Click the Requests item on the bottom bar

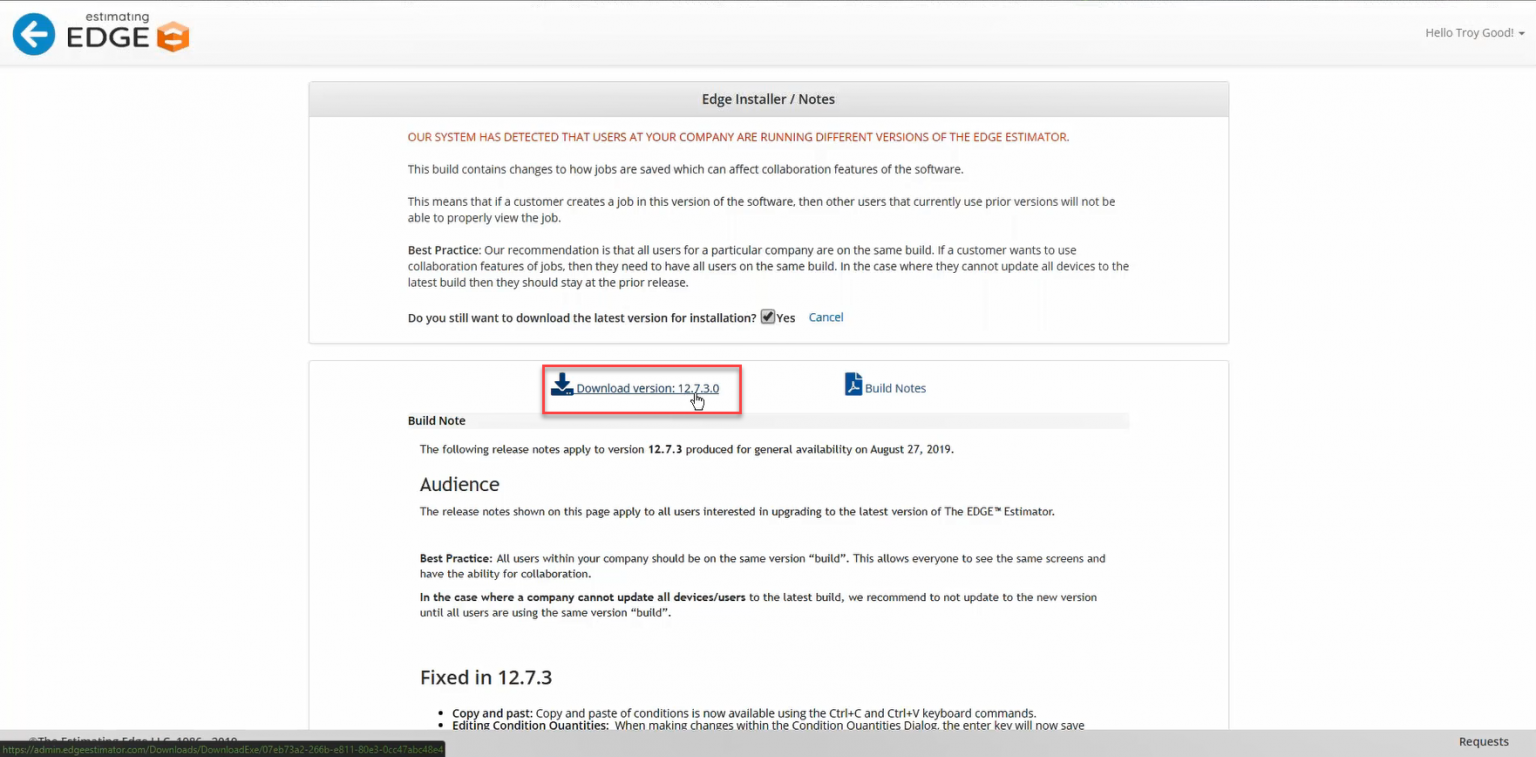[x=1483, y=741]
